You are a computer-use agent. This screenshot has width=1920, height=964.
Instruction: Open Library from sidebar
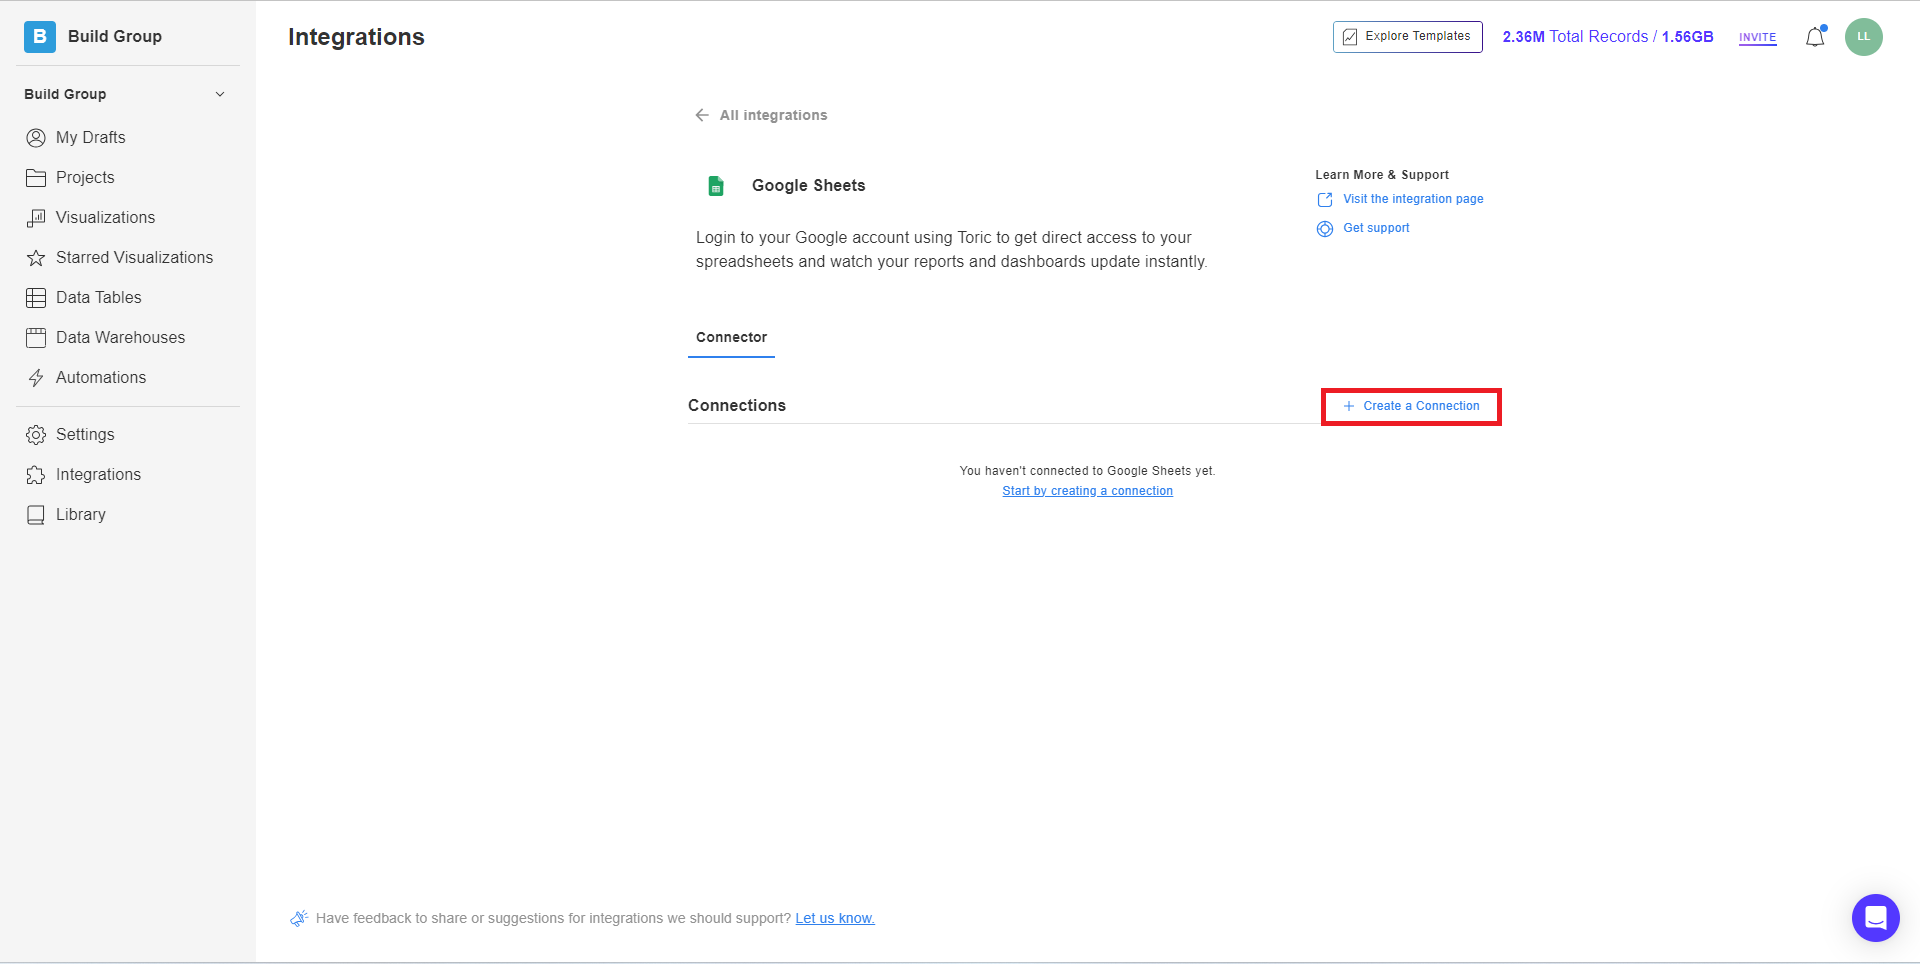80,514
